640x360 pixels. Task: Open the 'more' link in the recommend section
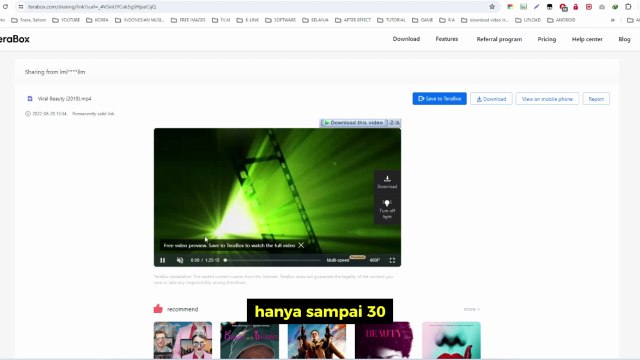pos(471,309)
